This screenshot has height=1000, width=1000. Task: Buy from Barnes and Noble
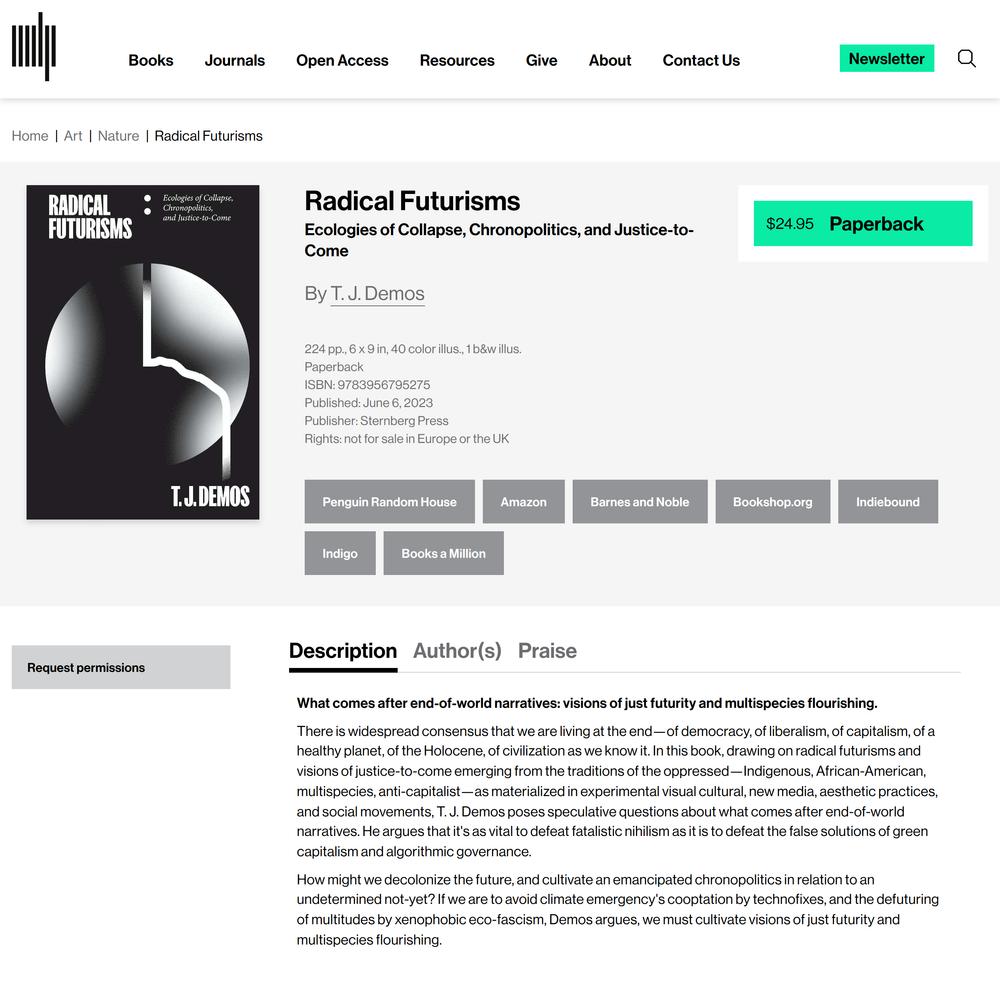640,502
